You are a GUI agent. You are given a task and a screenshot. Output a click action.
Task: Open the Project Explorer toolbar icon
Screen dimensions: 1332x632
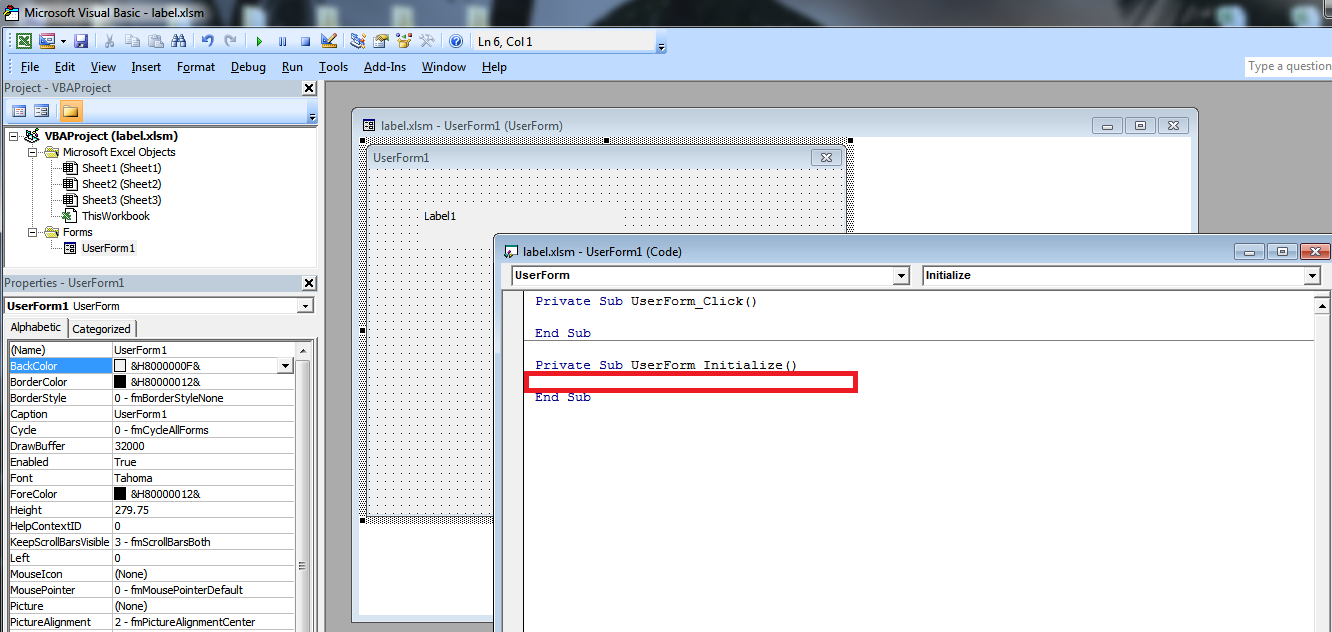[357, 41]
